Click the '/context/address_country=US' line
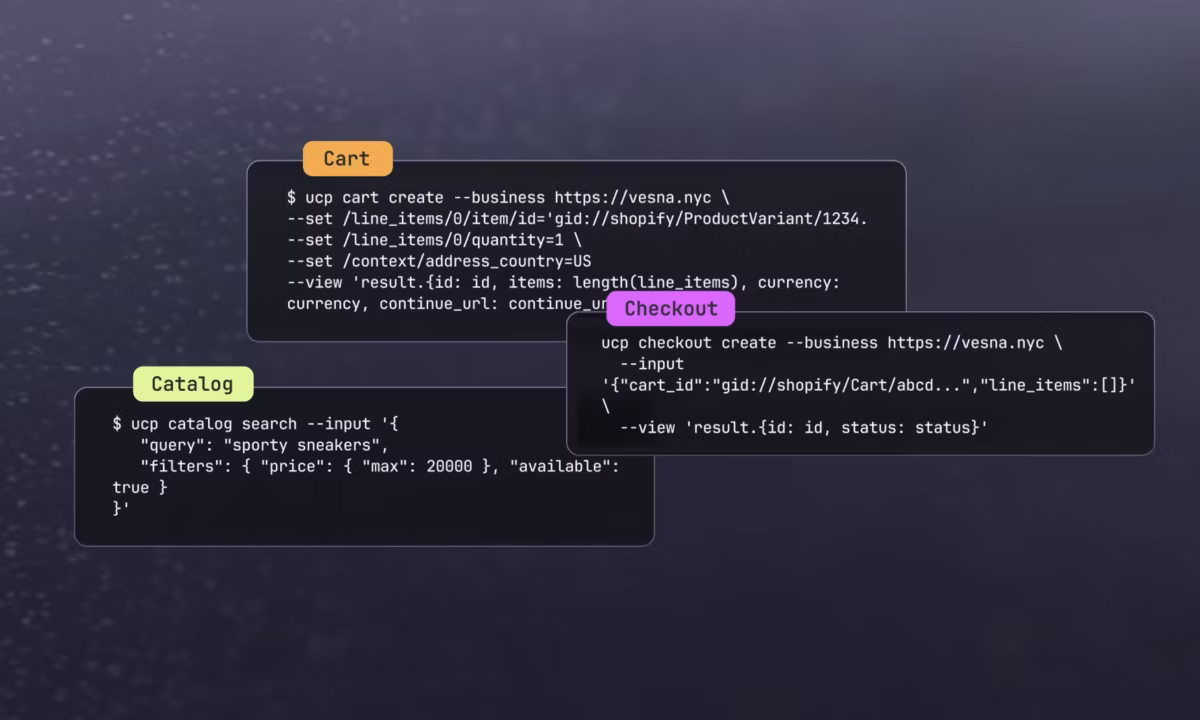1200x720 pixels. (x=439, y=261)
